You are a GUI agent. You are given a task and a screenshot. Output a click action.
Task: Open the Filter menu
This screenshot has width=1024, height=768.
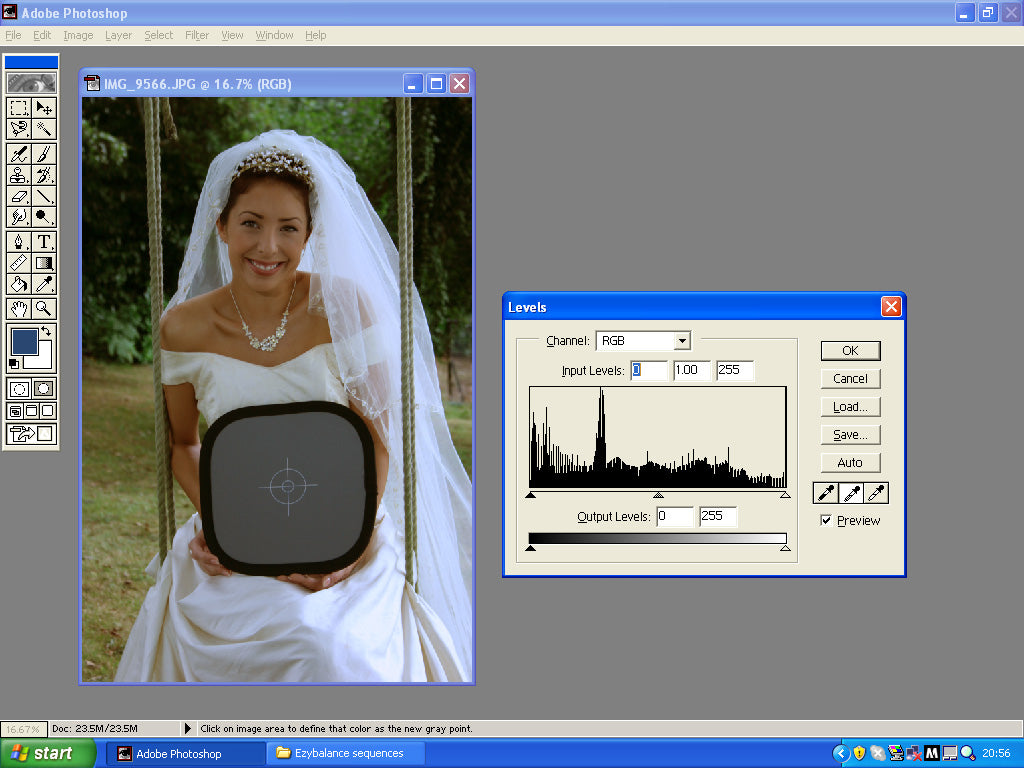(x=197, y=35)
